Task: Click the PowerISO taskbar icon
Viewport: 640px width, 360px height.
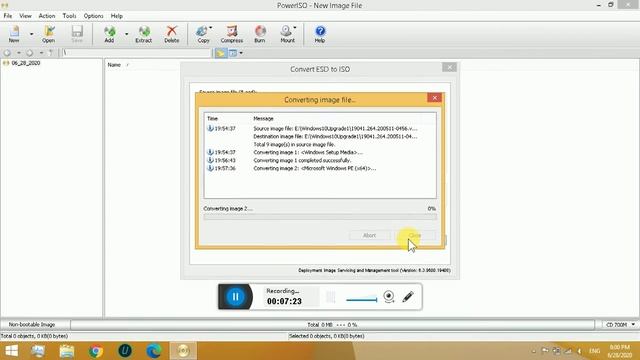Action: coord(183,351)
